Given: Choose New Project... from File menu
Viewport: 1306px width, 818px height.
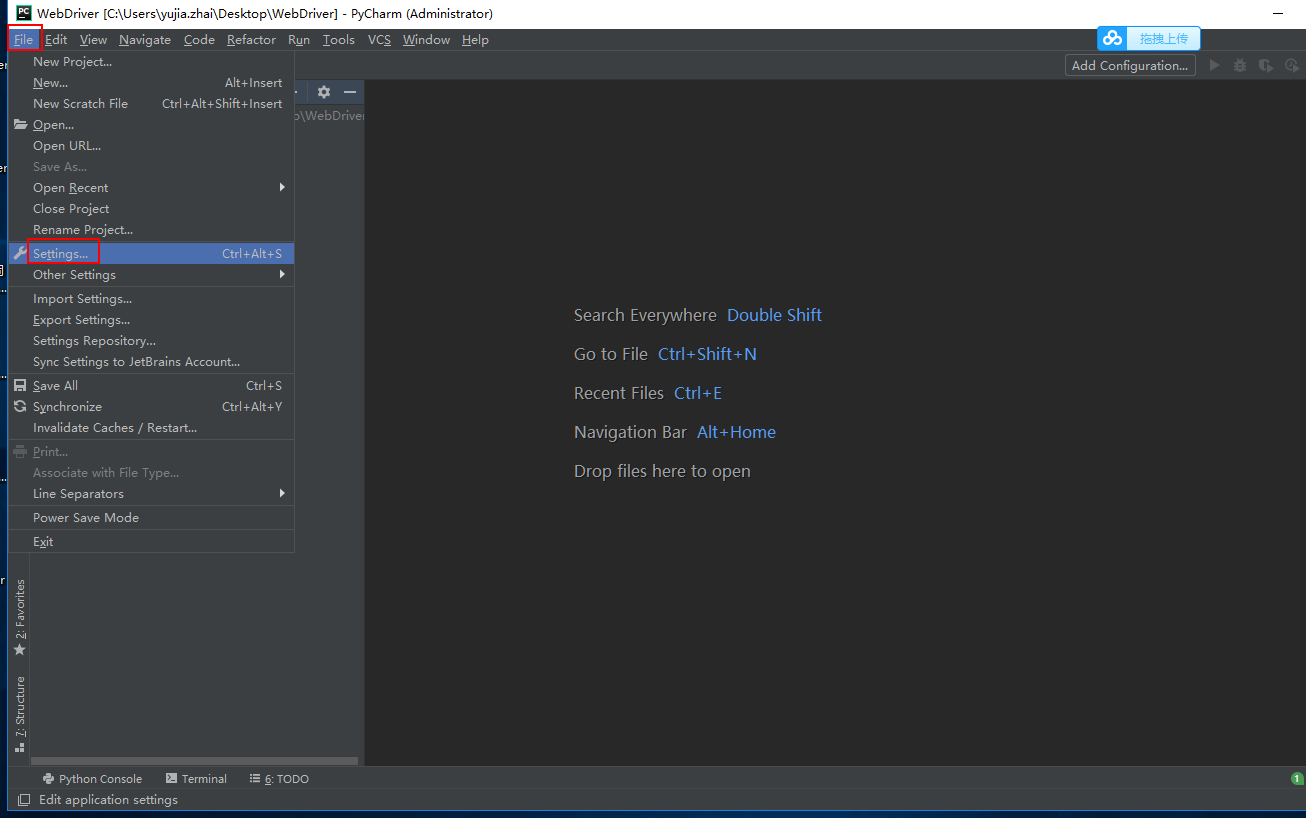Looking at the screenshot, I should pos(151,62).
